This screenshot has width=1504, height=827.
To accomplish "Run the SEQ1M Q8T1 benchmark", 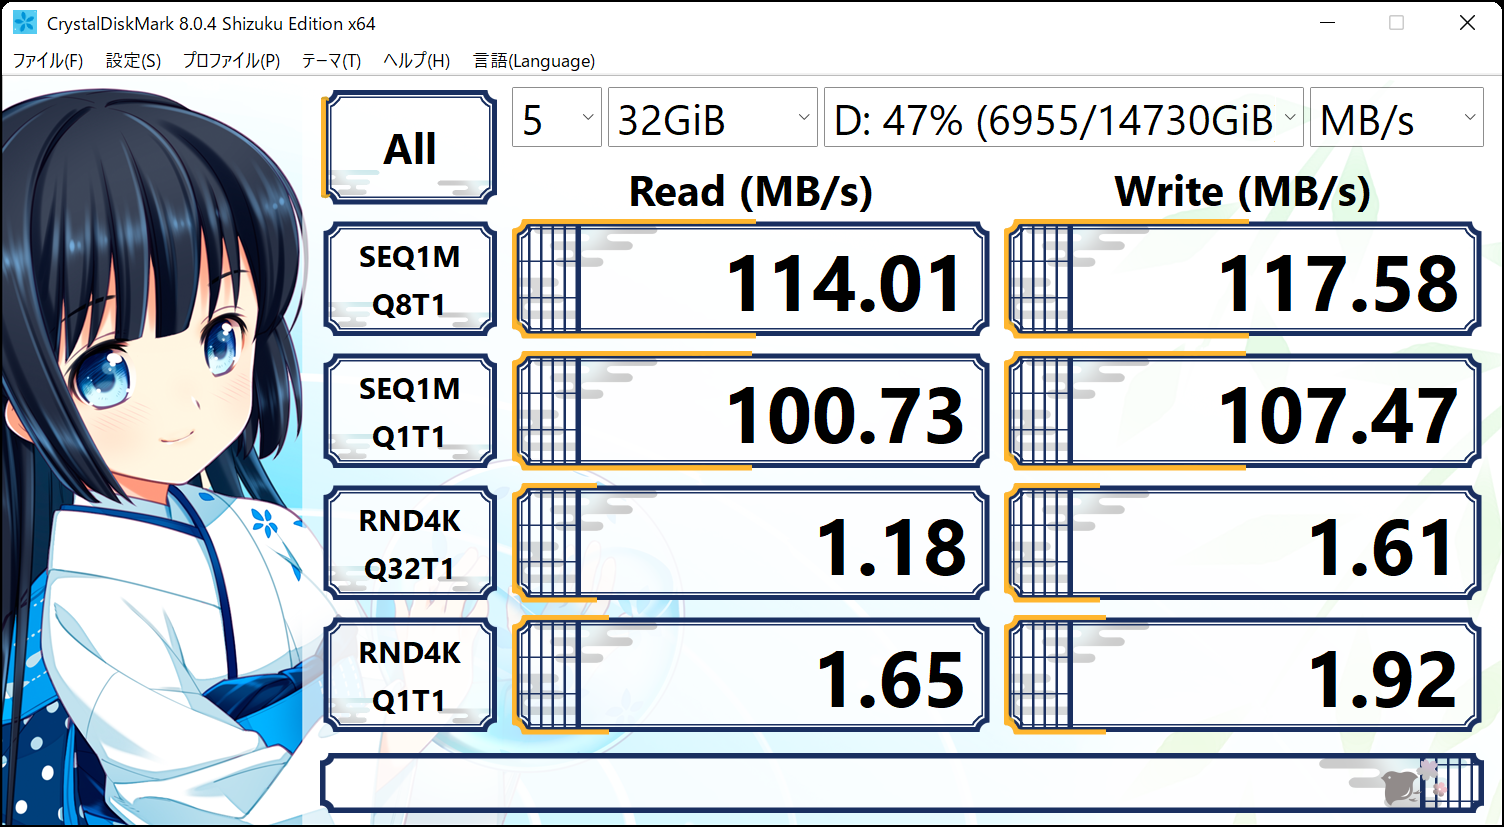I will 409,279.
